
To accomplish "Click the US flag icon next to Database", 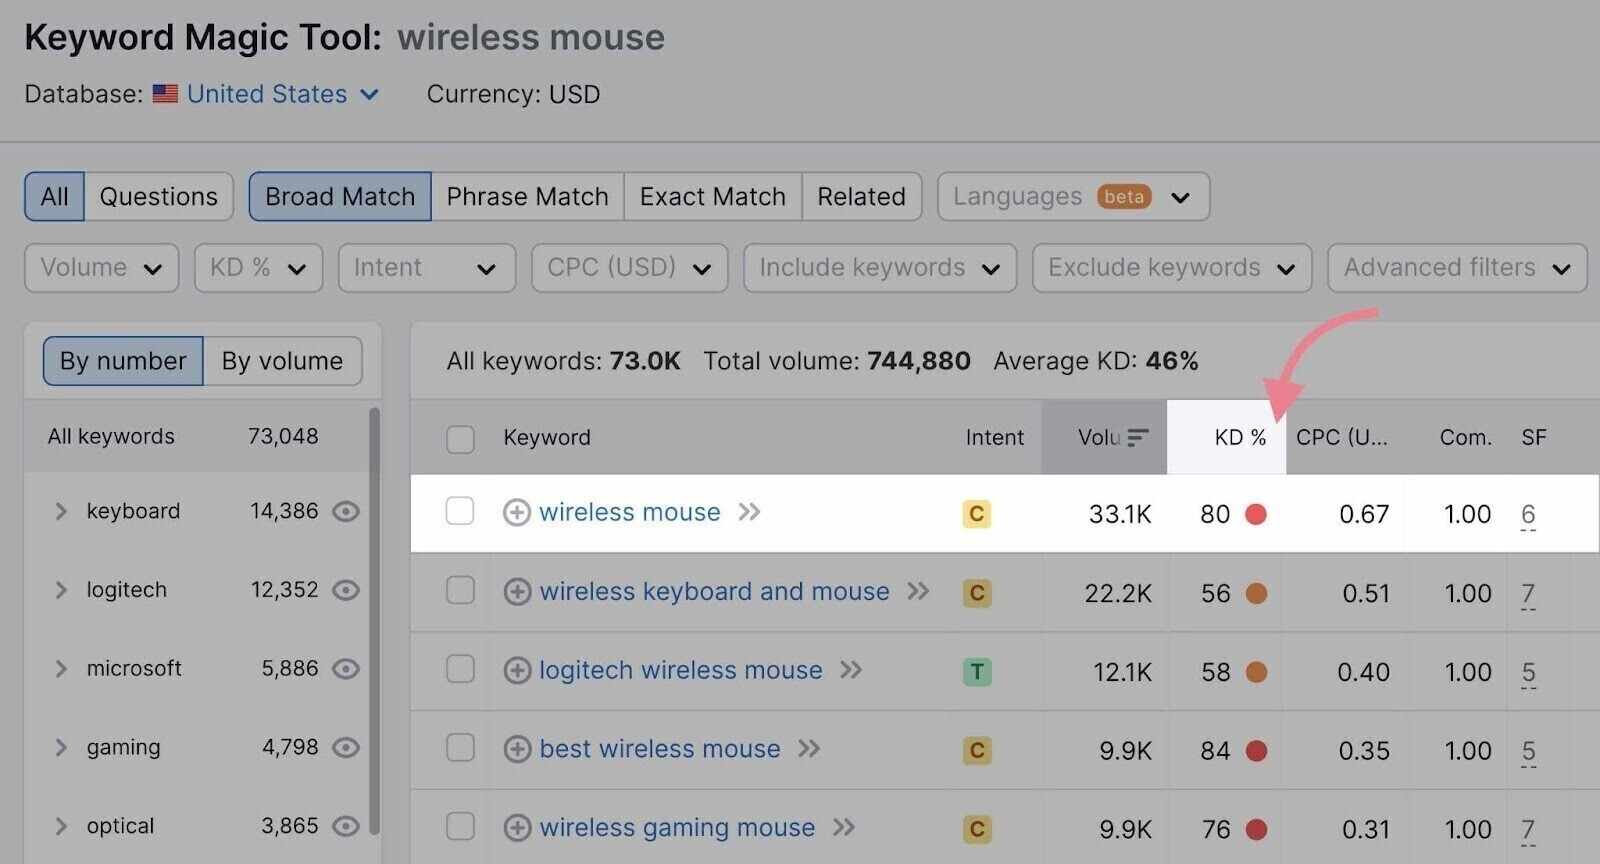I will 164,94.
